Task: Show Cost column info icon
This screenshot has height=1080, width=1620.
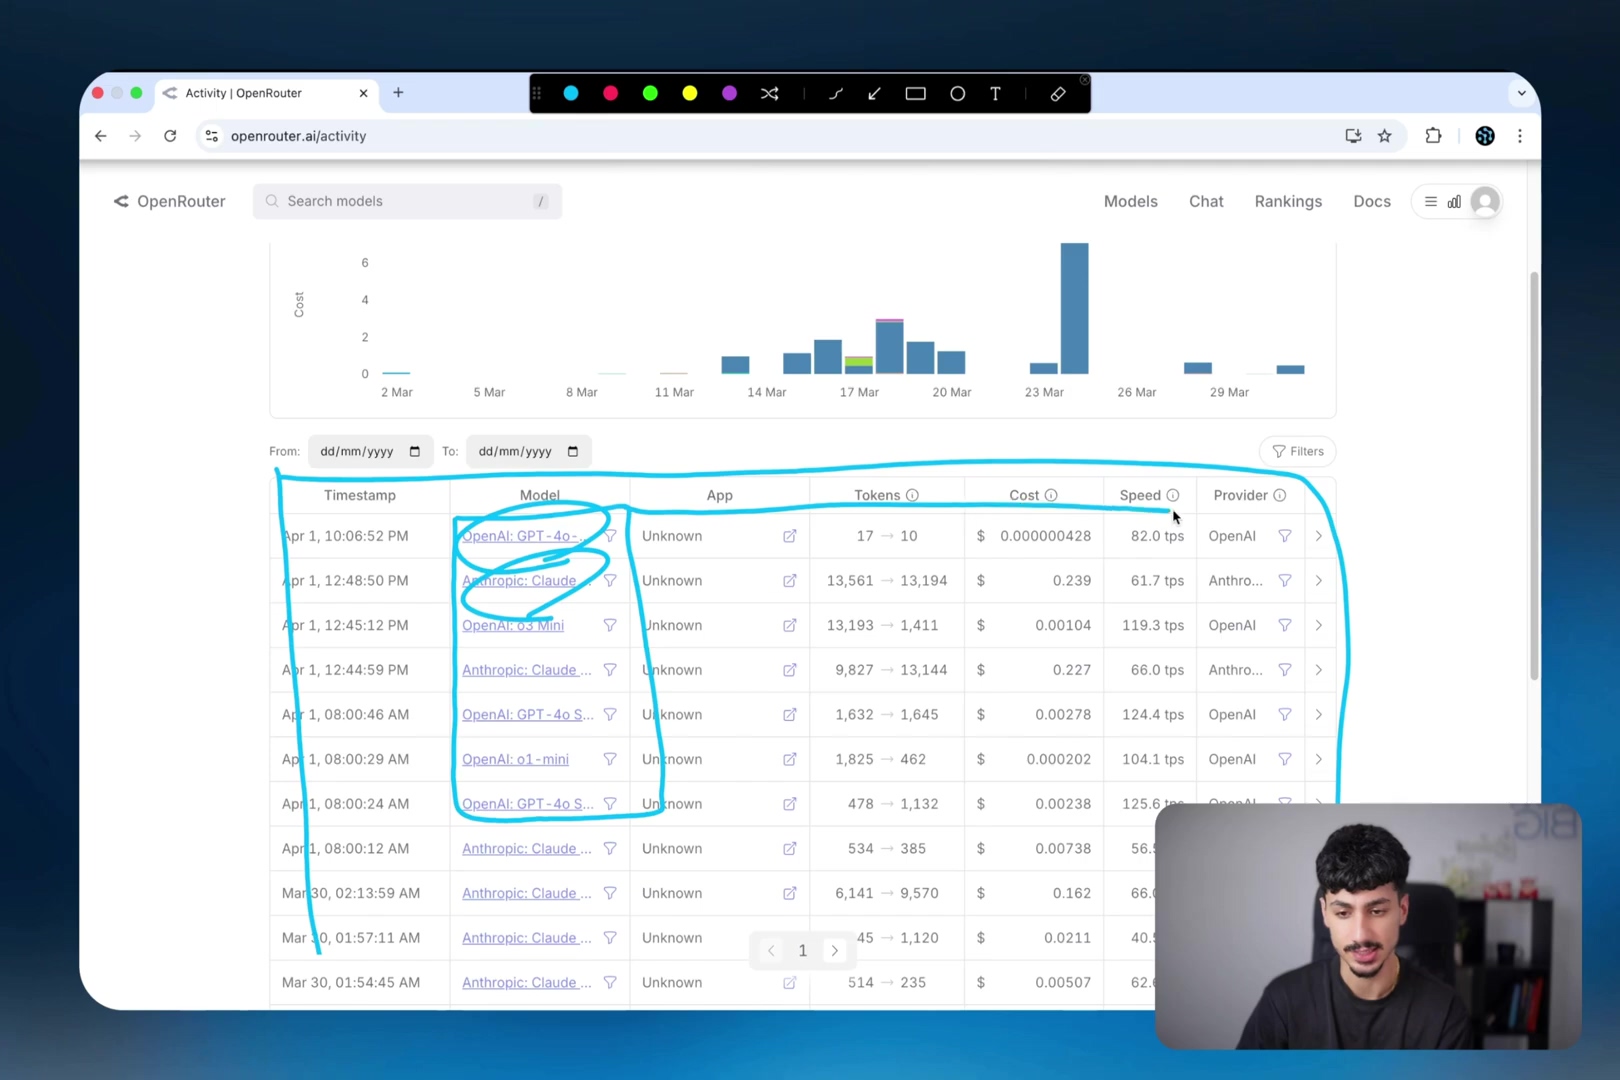Action: point(1051,495)
